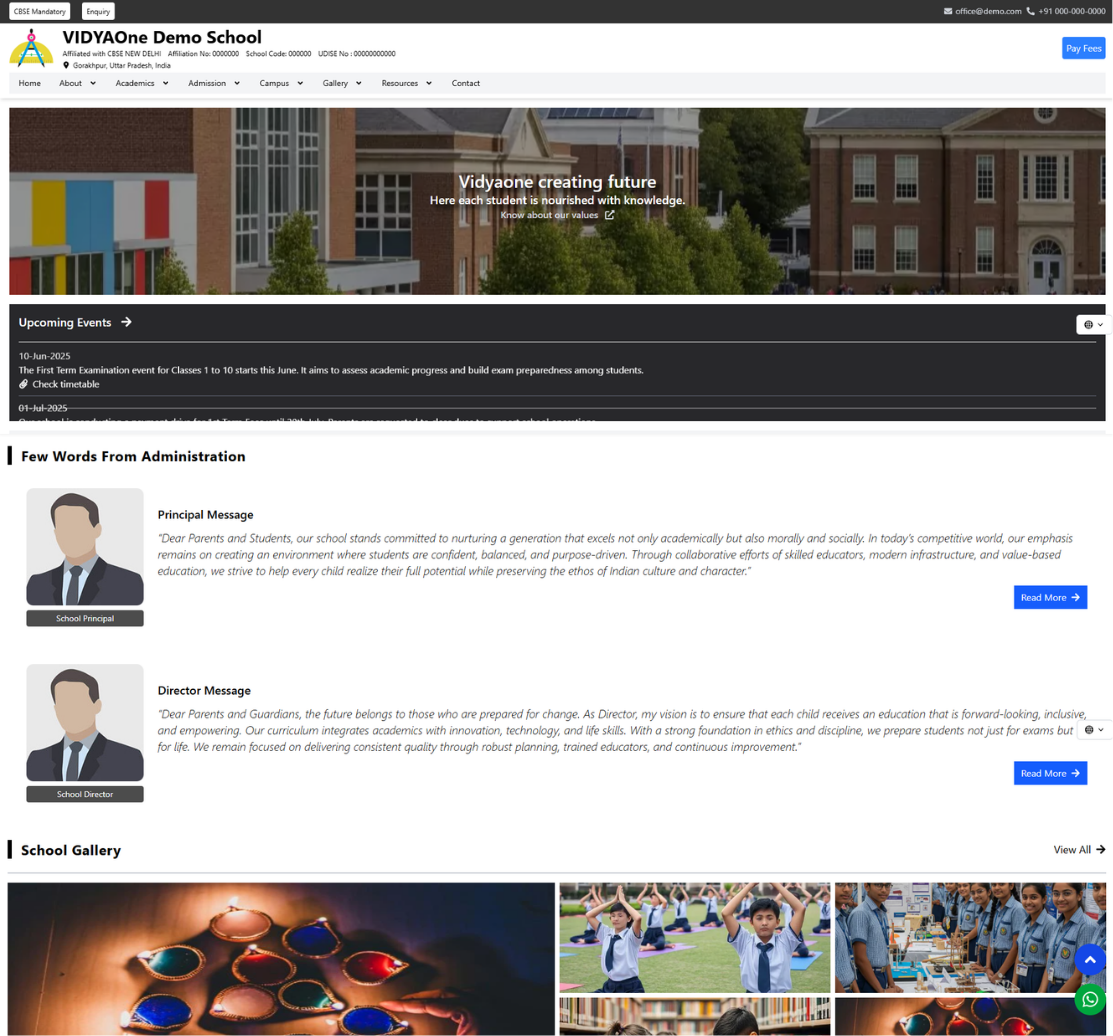Click the Vidyaone creating future banner title
The height and width of the screenshot is (1036, 1113).
pos(557,182)
